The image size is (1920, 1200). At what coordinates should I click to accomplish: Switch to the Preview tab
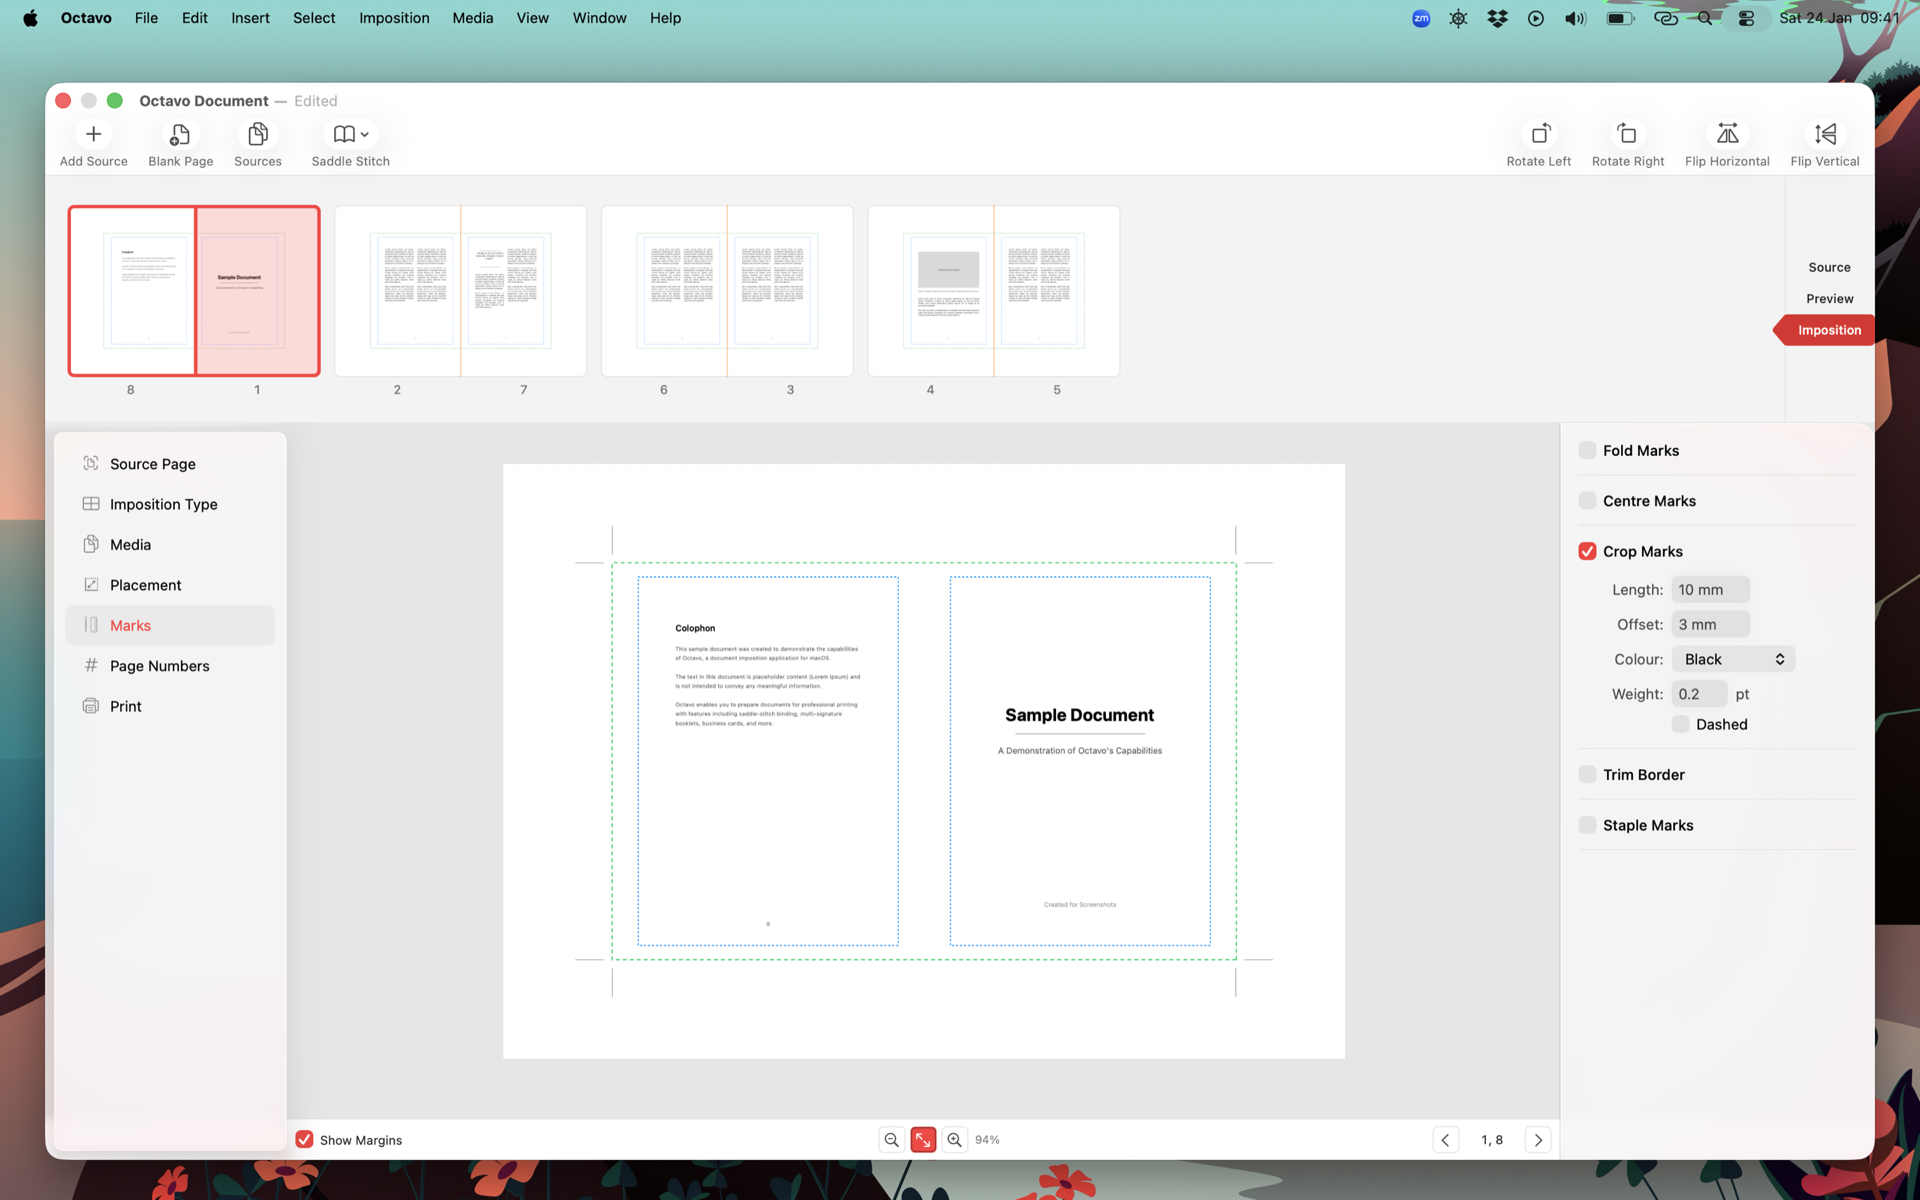1829,299
